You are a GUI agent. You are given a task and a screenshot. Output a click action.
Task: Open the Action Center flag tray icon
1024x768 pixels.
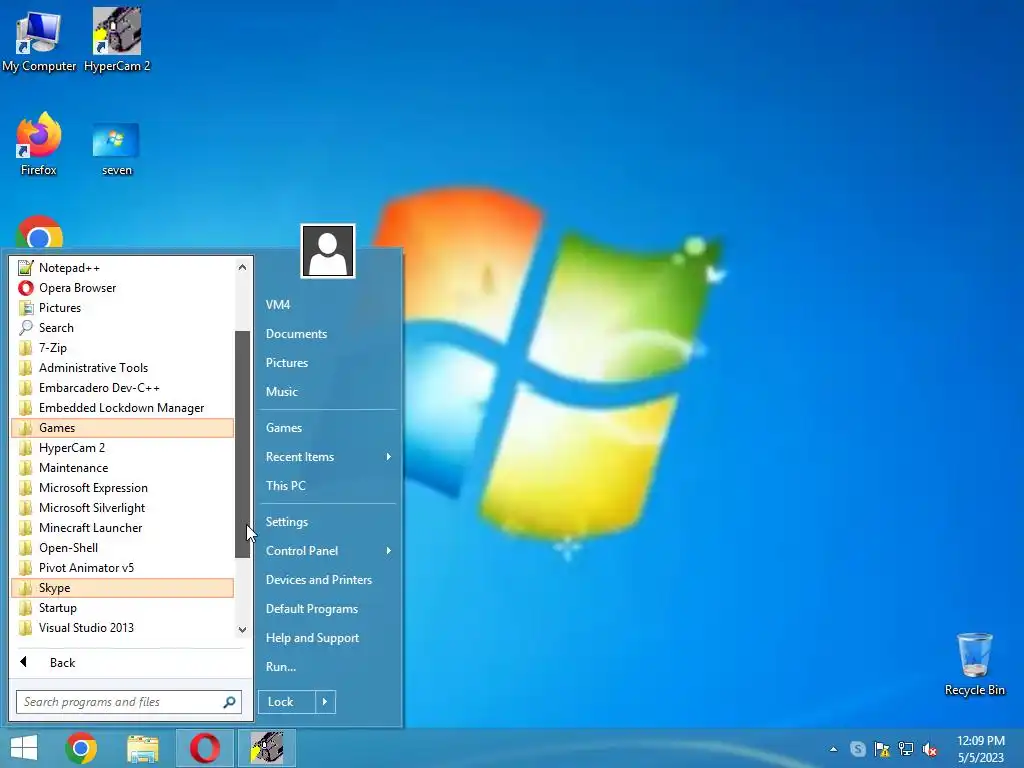[882, 749]
